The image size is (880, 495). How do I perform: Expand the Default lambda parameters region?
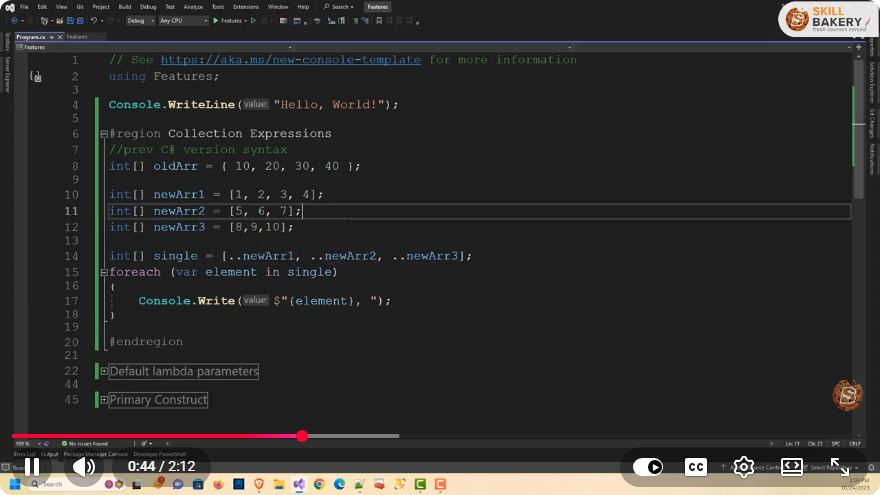pos(104,371)
